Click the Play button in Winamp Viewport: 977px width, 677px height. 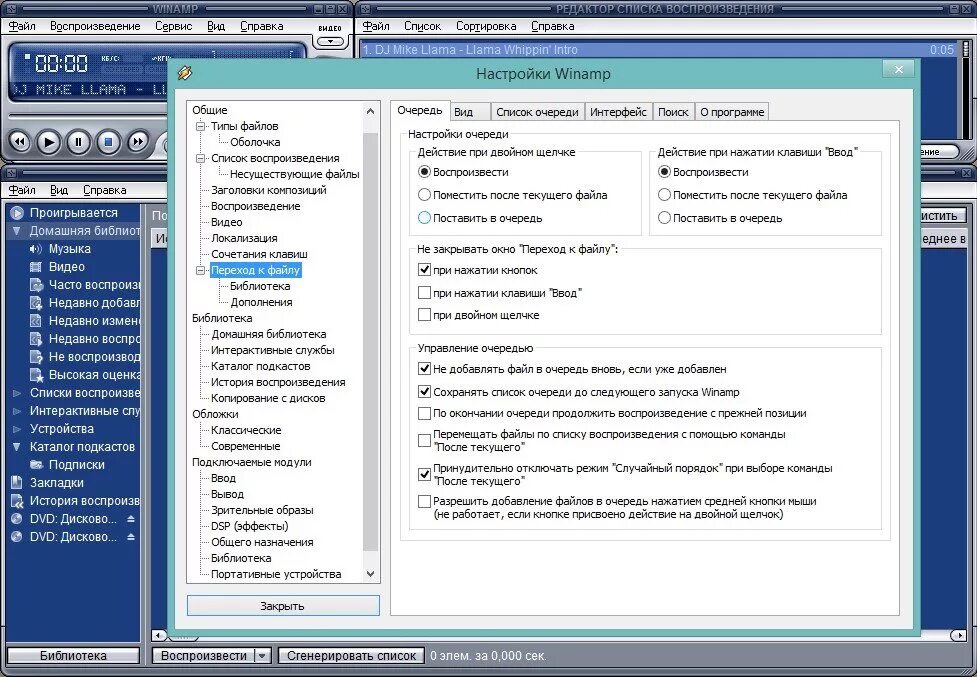(x=49, y=142)
